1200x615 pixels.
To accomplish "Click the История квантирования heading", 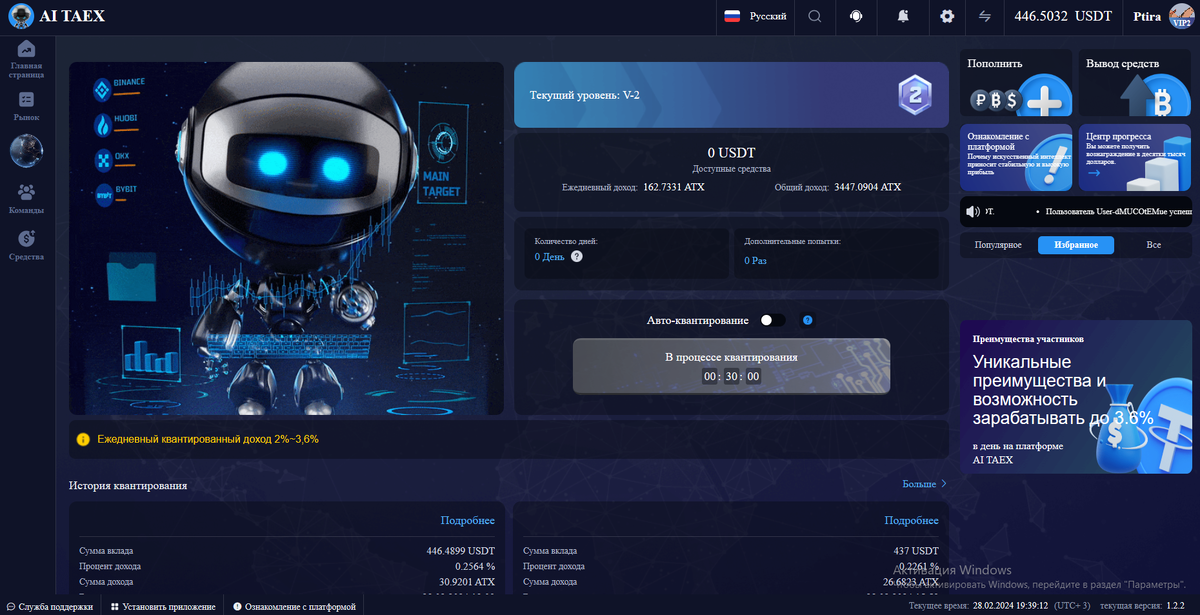I will coord(128,485).
